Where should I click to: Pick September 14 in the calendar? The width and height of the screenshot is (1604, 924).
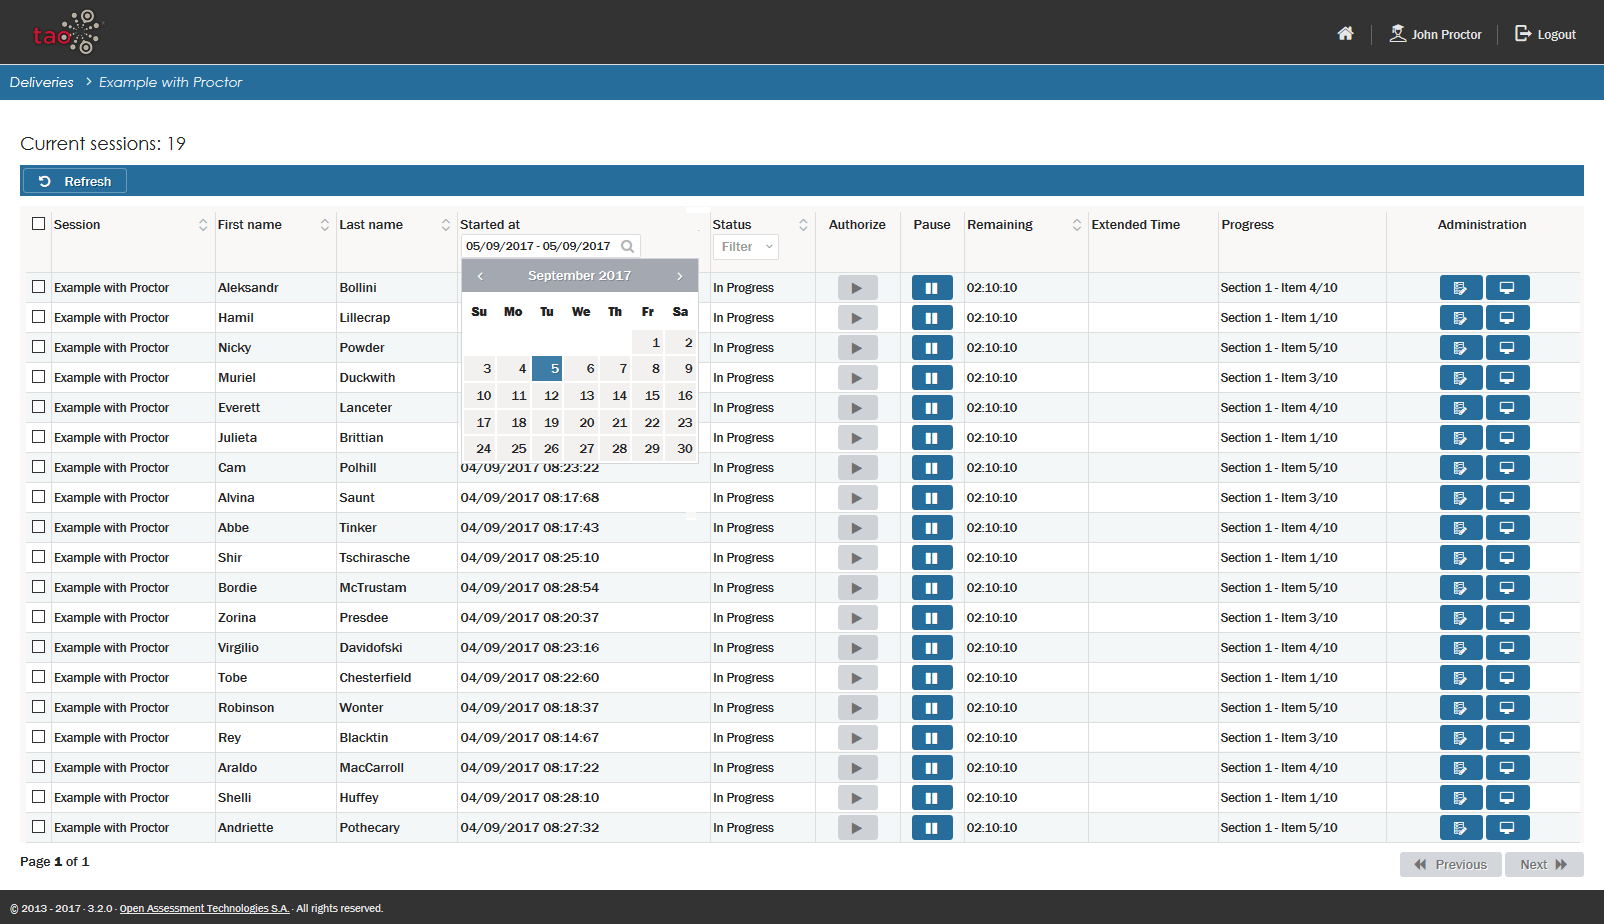[x=619, y=396]
